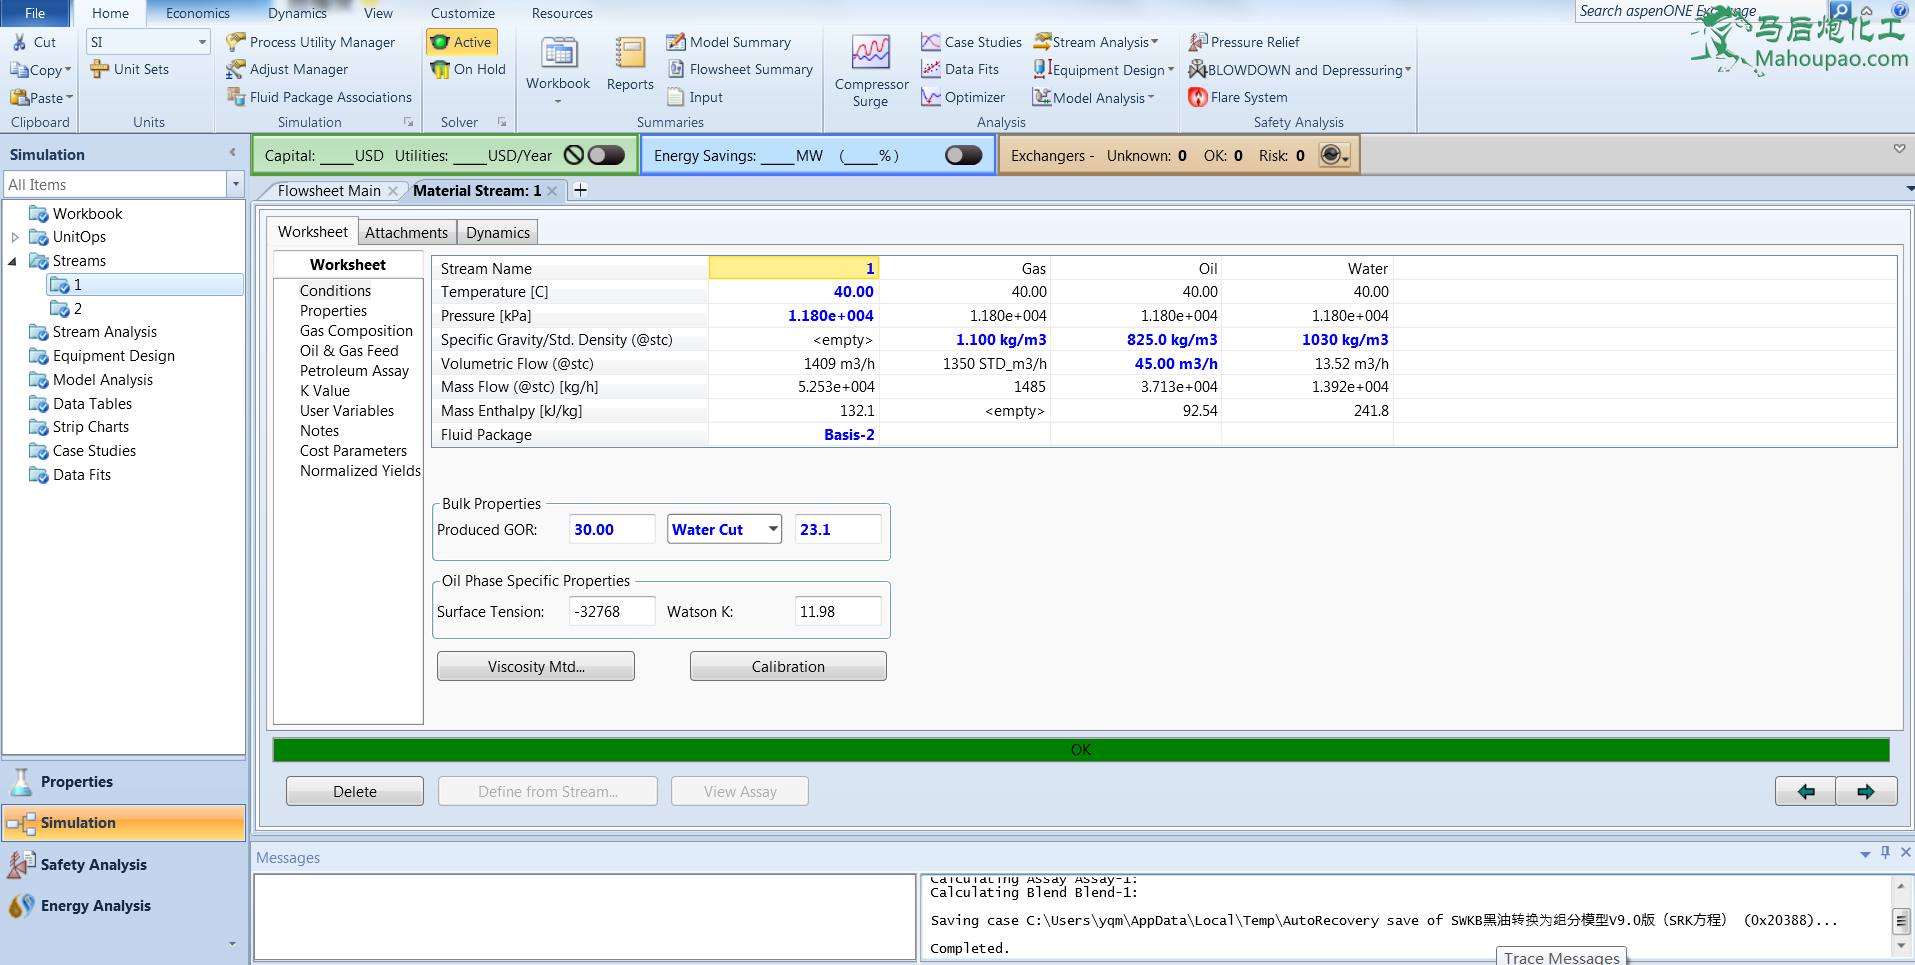Image resolution: width=1915 pixels, height=965 pixels.
Task: Open the Workbook tree folder
Action: click(x=76, y=214)
